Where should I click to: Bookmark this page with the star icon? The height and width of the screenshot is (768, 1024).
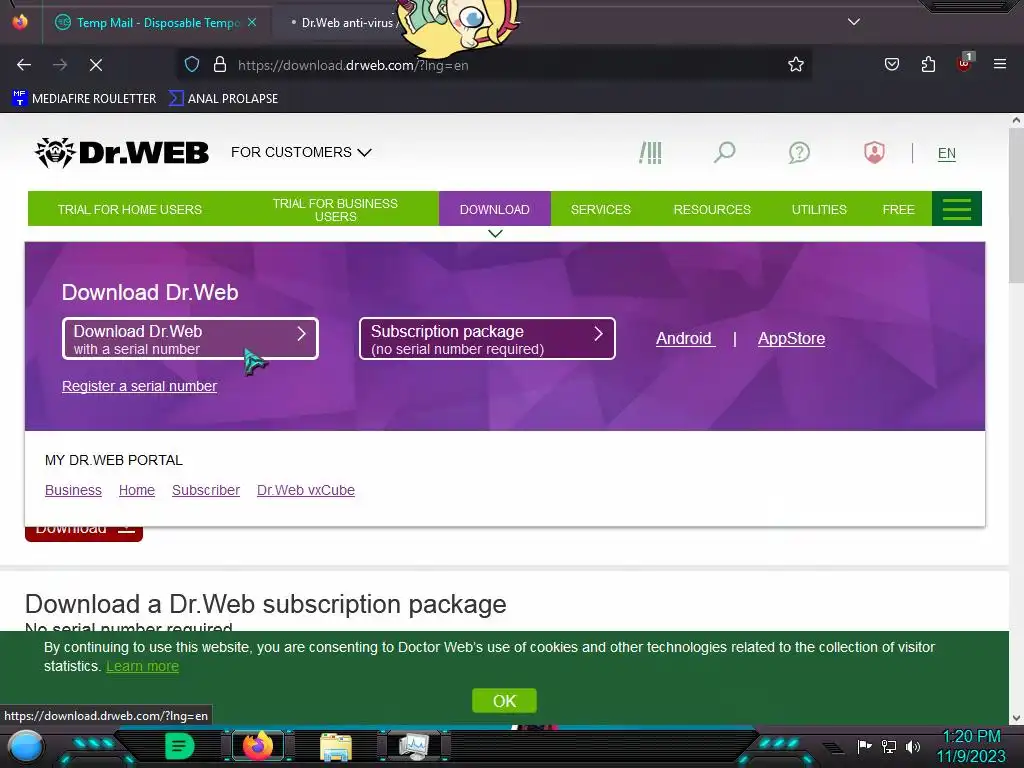(x=795, y=65)
